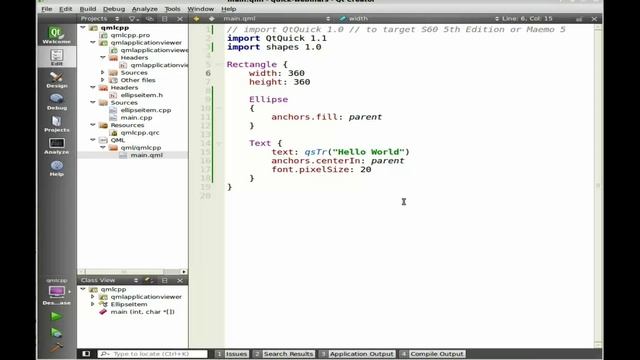This screenshot has height=360, width=640.
Task: Go forward in editor history
Action: [211, 19]
